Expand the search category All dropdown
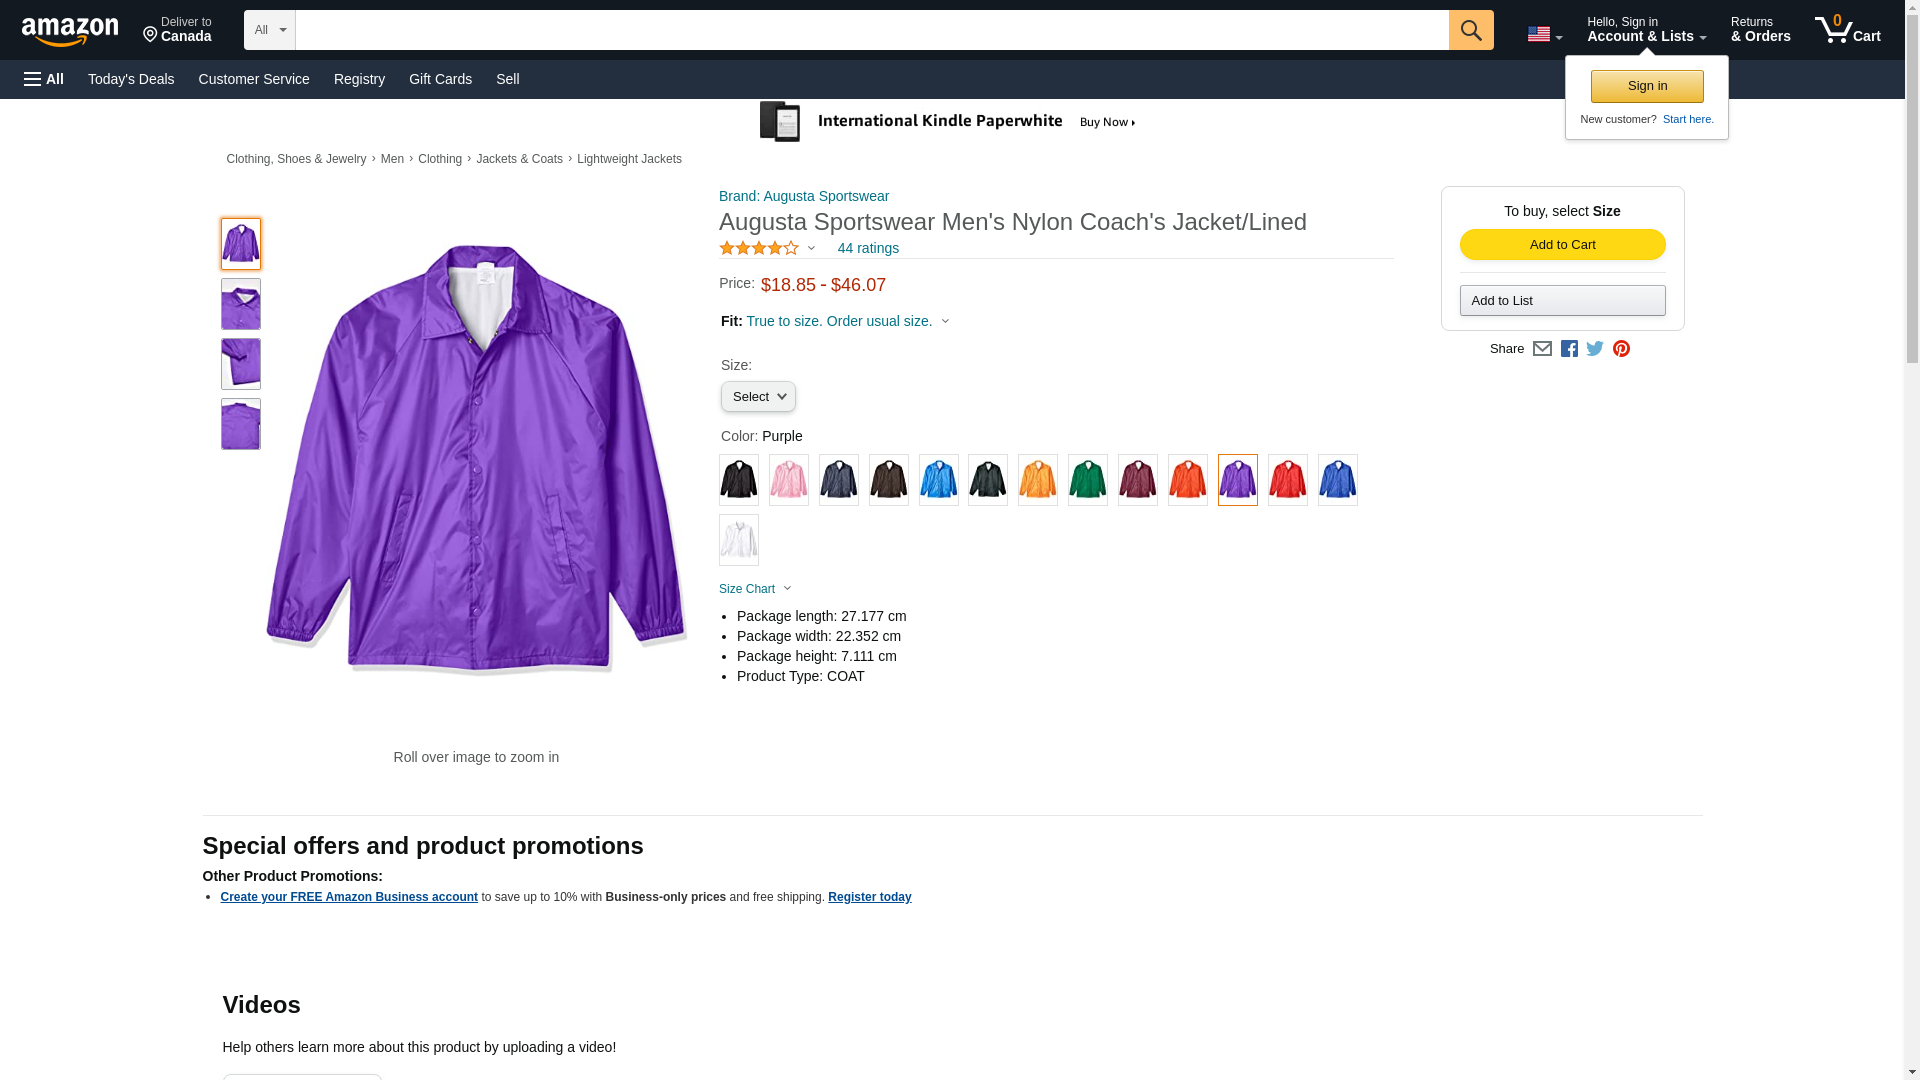This screenshot has width=1920, height=1080. 270,30
